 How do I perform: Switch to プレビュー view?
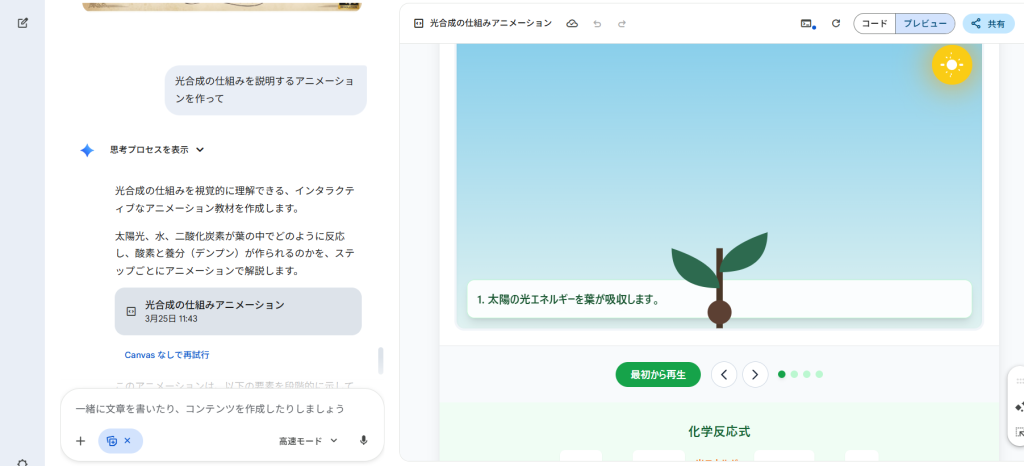[x=925, y=23]
